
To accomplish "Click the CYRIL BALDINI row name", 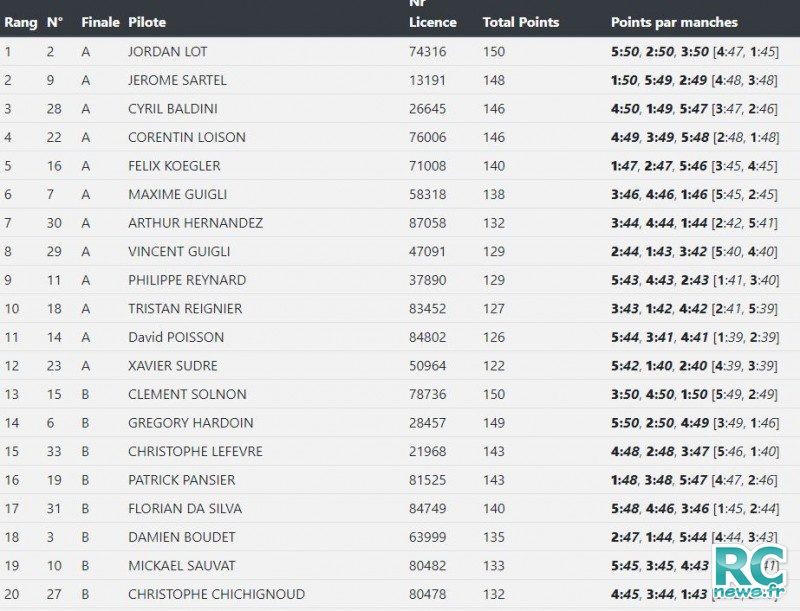I will (x=172, y=109).
